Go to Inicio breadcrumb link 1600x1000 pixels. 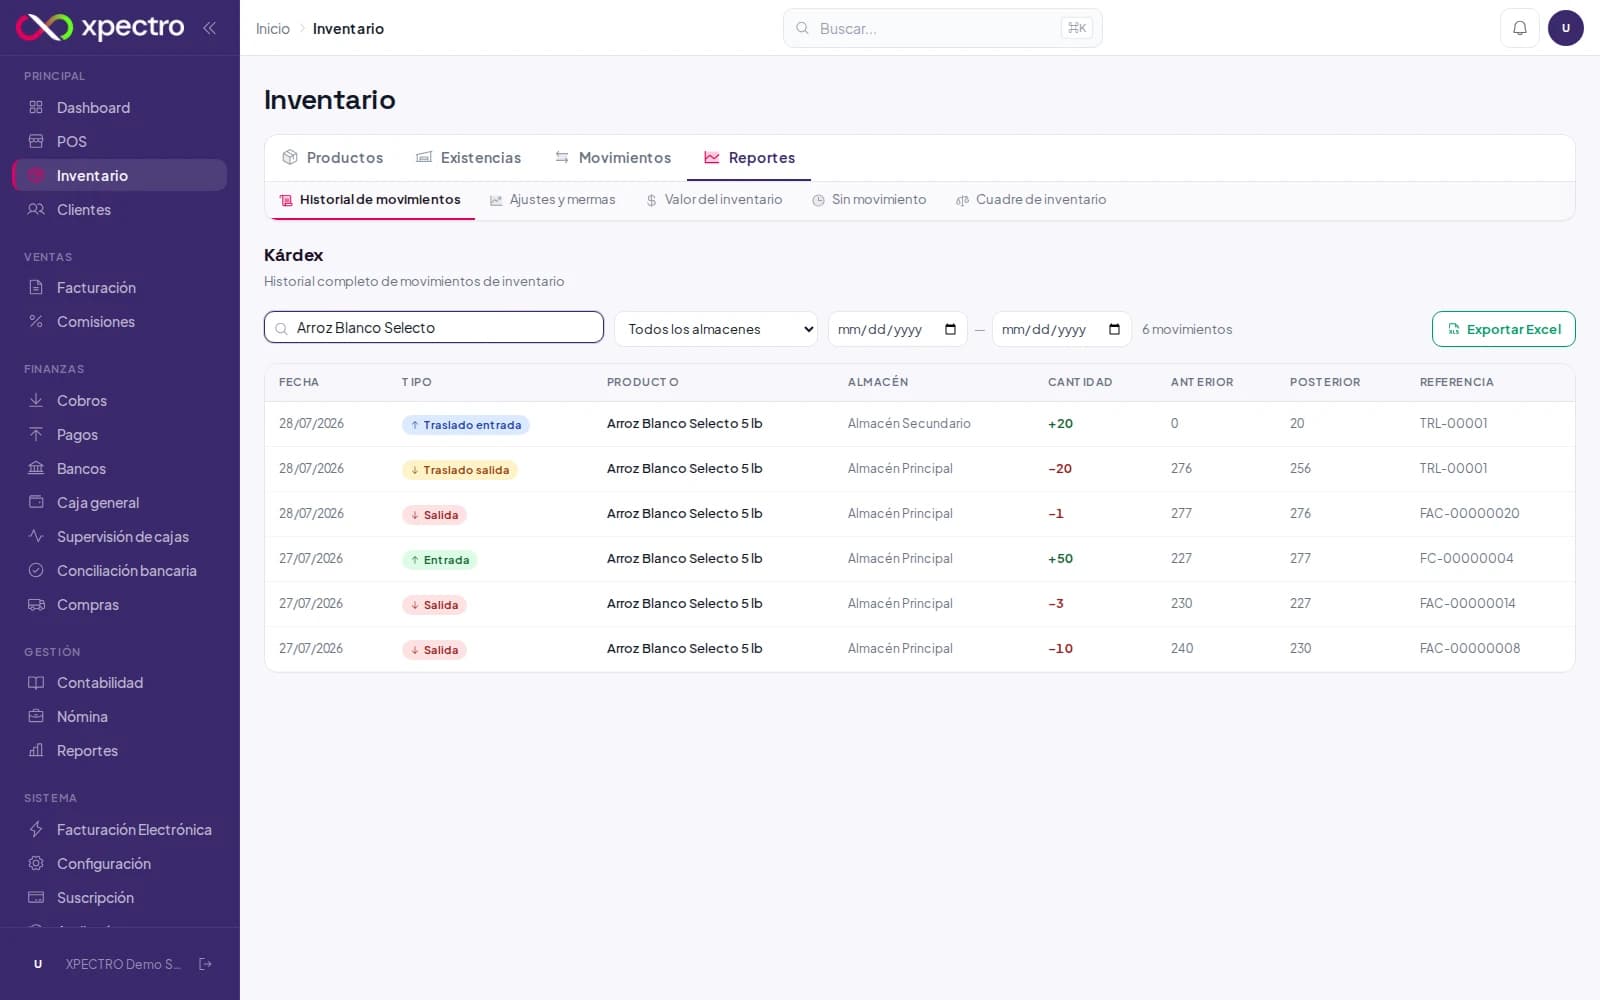273,29
